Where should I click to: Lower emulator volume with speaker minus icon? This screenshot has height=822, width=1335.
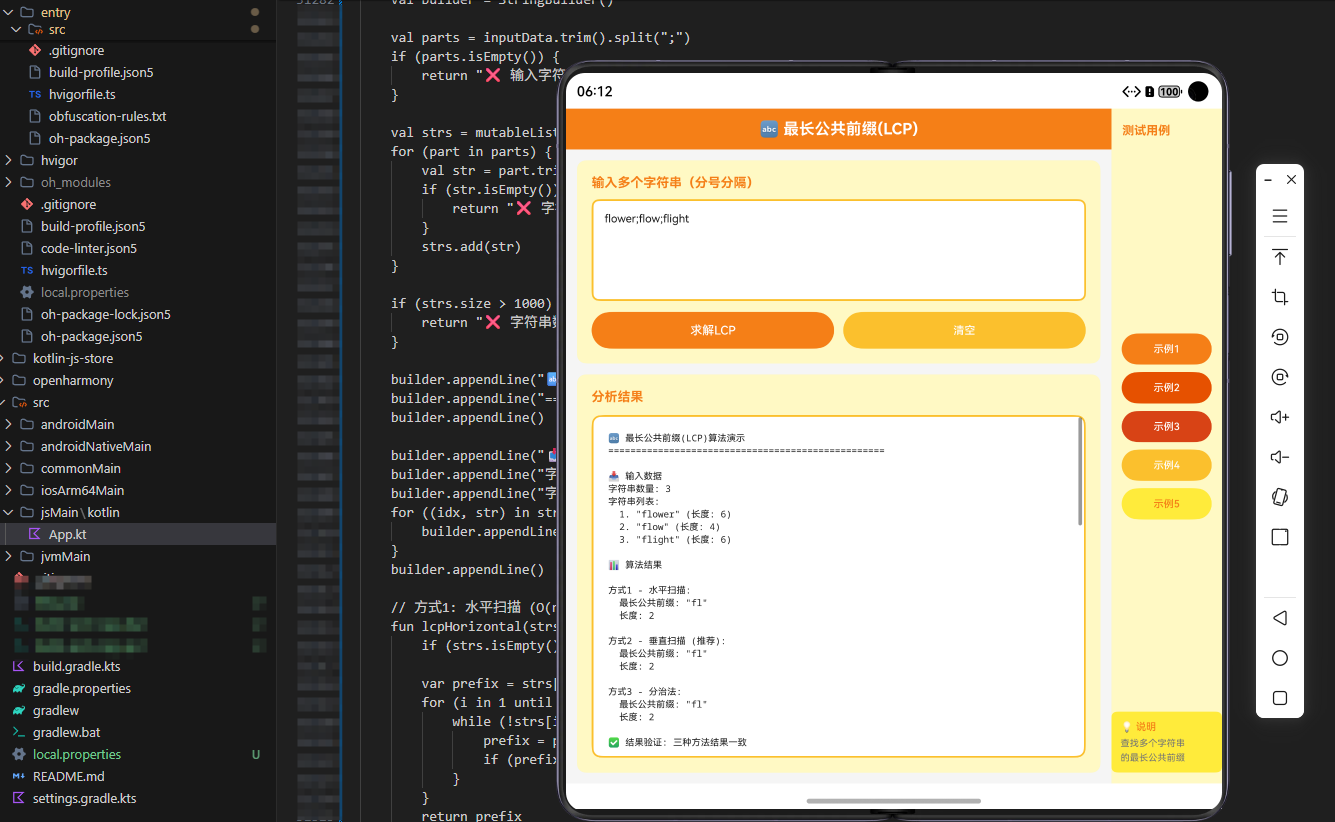pos(1279,457)
